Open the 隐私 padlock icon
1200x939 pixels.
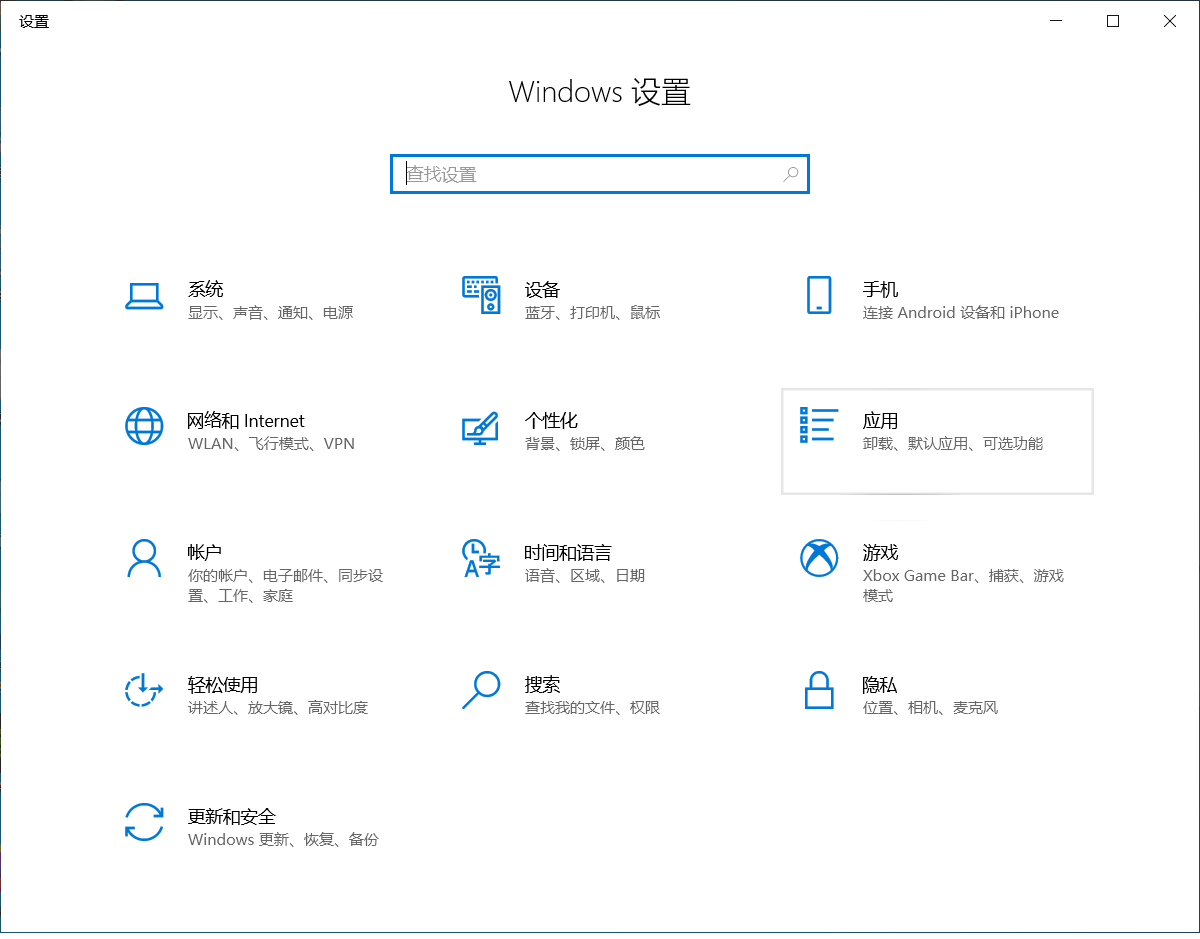point(819,690)
